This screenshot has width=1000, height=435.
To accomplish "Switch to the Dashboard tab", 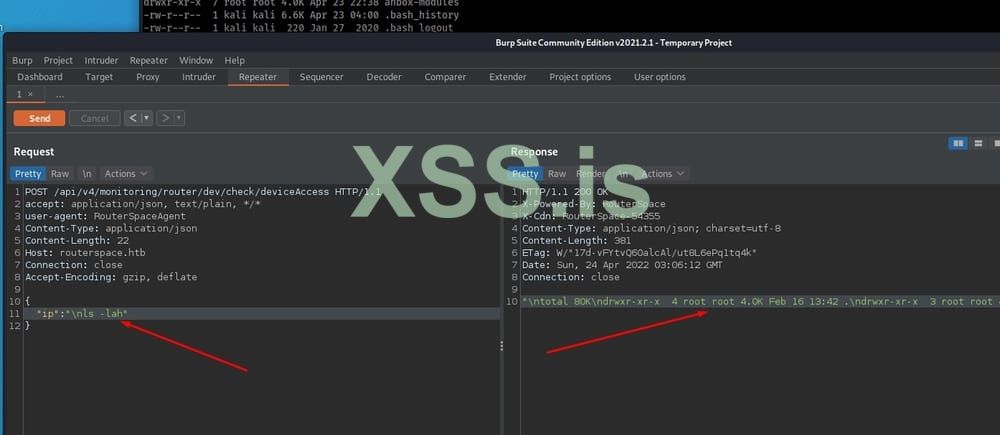I will click(40, 77).
